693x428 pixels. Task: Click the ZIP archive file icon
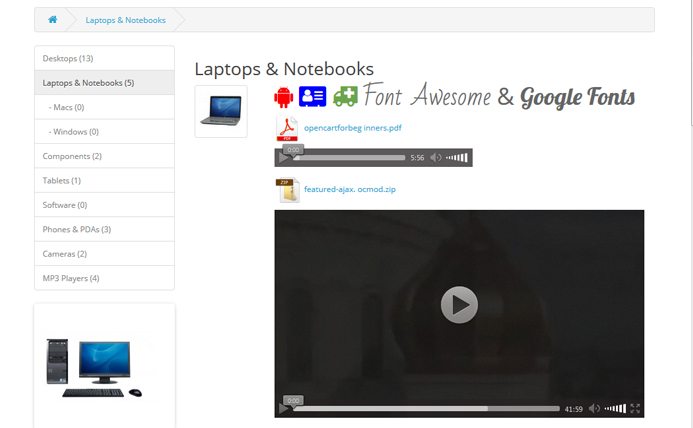click(288, 190)
